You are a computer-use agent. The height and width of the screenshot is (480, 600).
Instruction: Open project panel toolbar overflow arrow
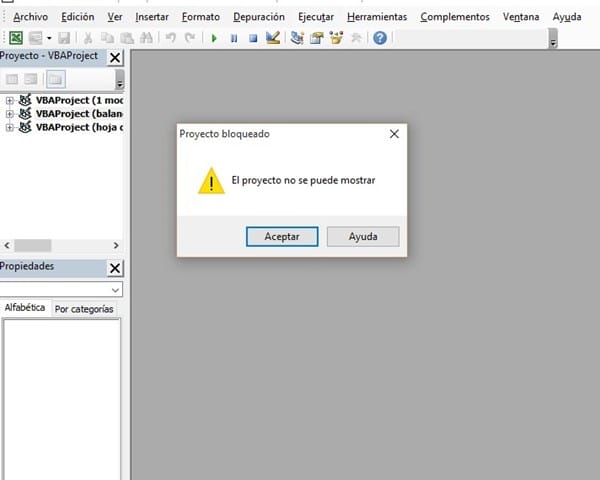pos(120,79)
